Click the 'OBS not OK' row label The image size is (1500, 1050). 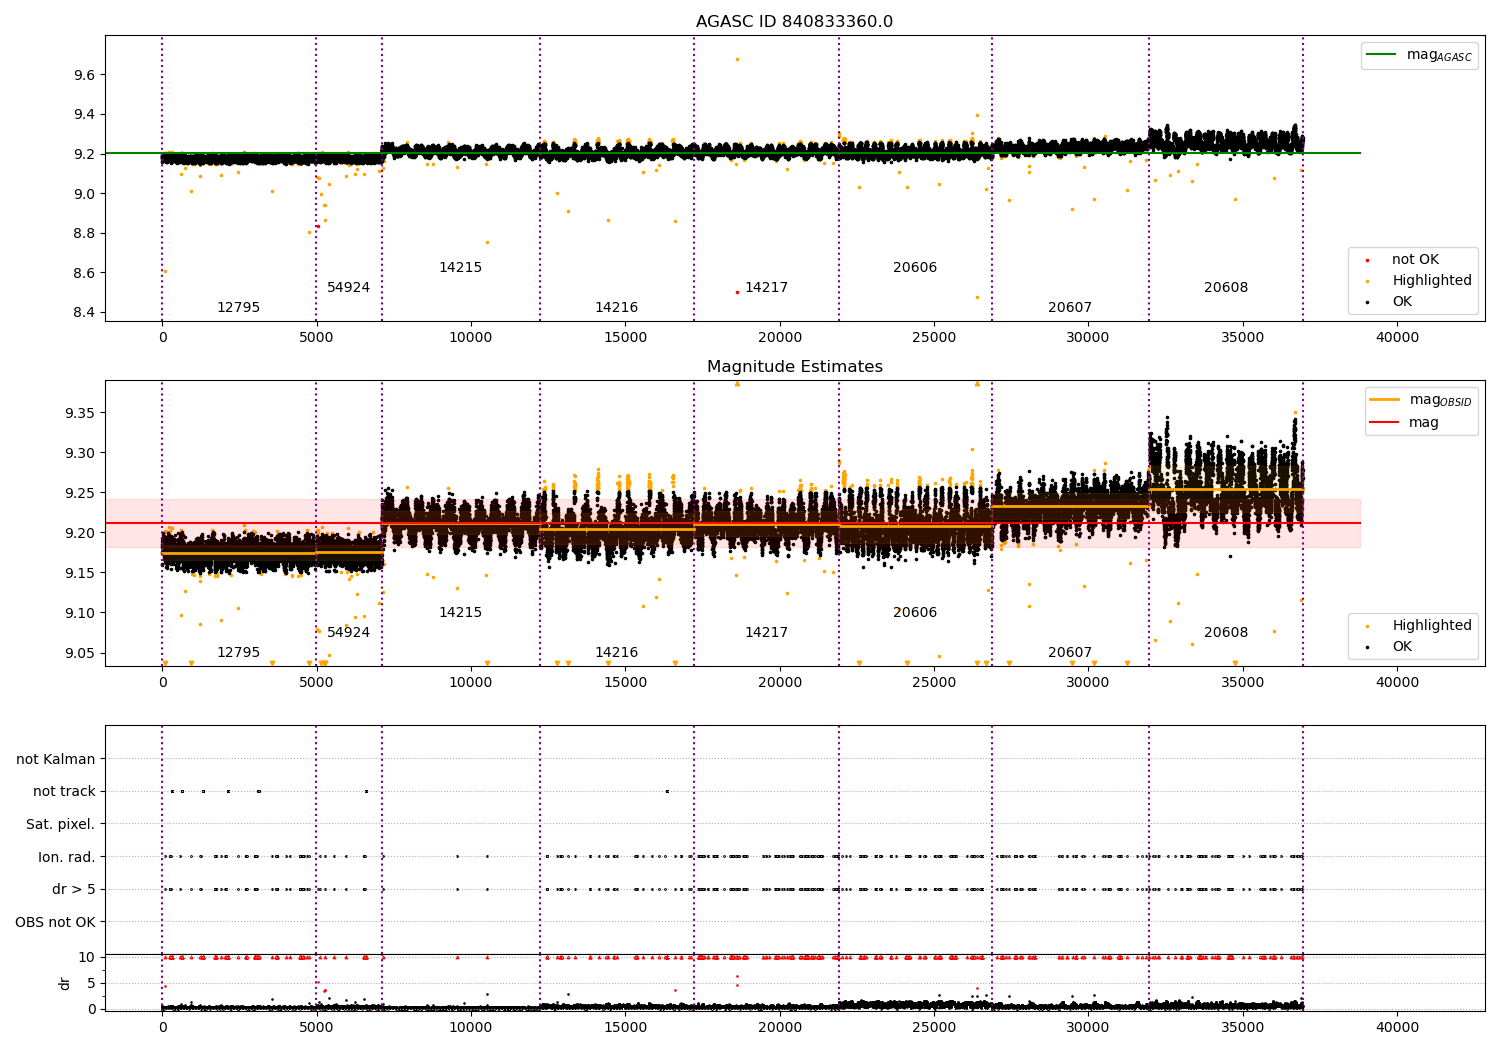click(x=56, y=923)
